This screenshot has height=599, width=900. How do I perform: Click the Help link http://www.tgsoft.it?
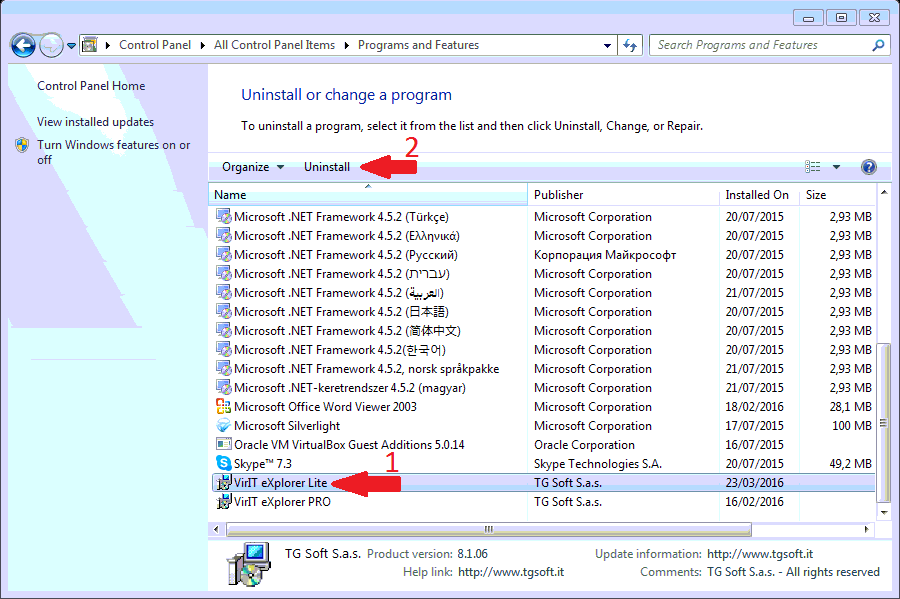(x=511, y=572)
